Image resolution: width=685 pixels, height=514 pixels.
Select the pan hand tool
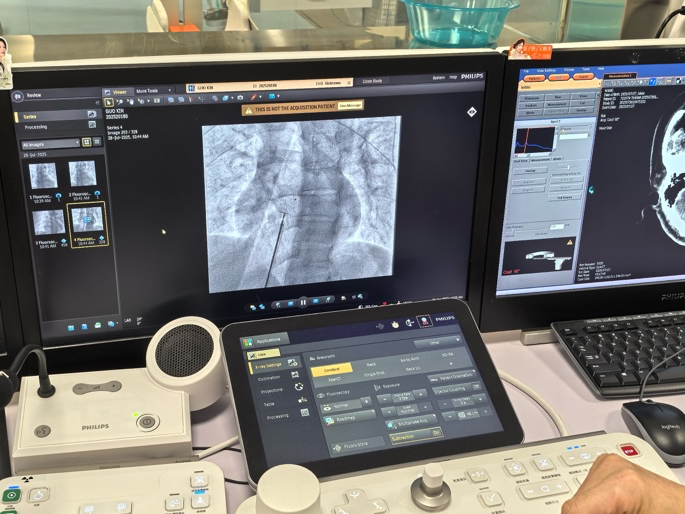pos(130,102)
